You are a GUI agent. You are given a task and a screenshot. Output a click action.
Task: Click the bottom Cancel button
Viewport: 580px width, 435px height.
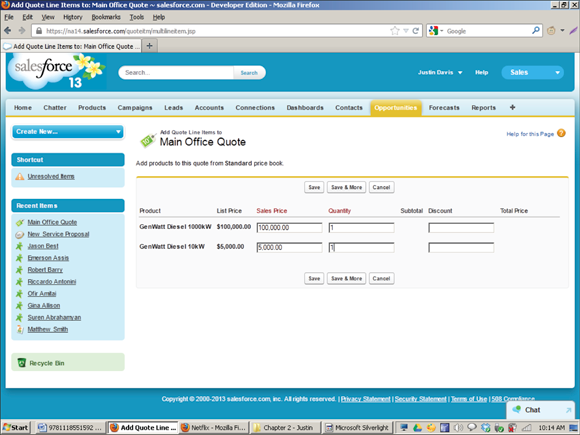(381, 278)
